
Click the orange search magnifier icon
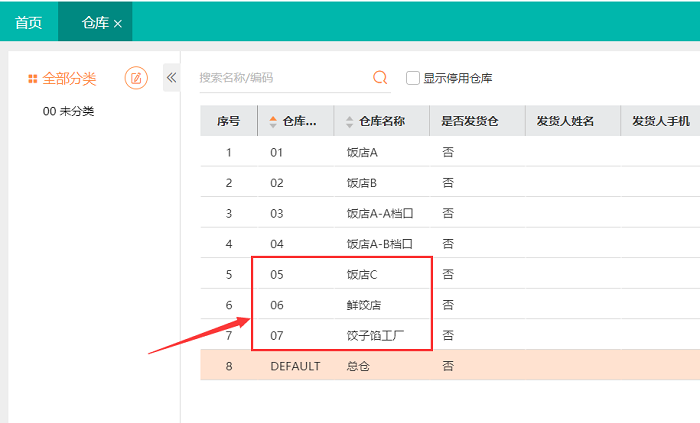pyautogui.click(x=380, y=77)
